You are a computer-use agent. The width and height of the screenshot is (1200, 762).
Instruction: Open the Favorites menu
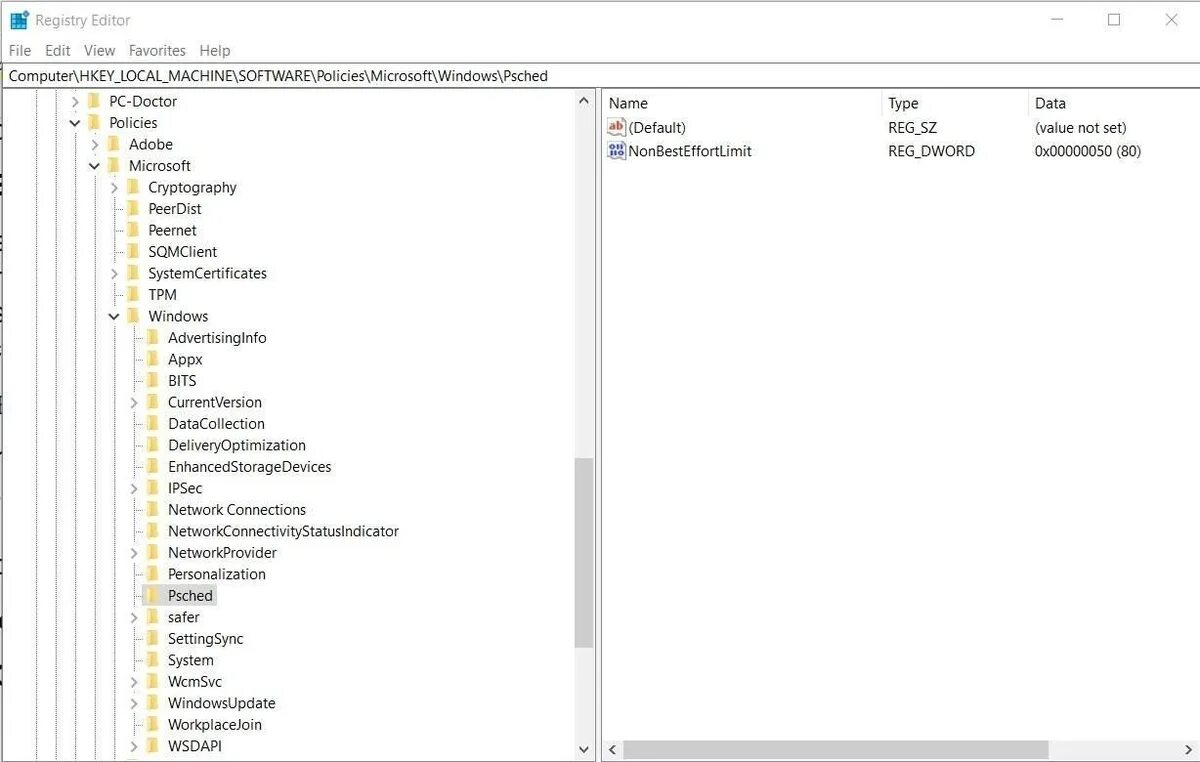click(157, 50)
